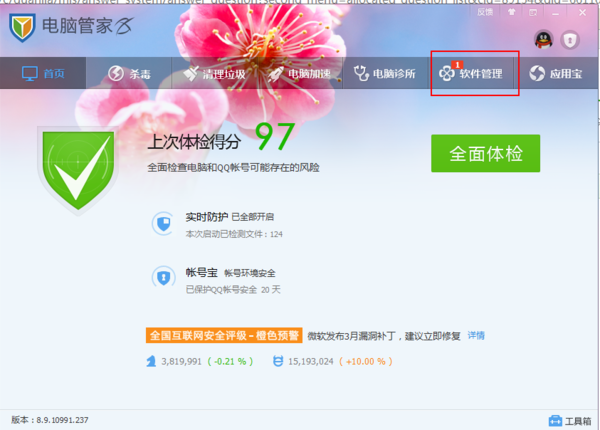Click the blue IE browser stats icon
The width and height of the screenshot is (600, 430).
278,361
